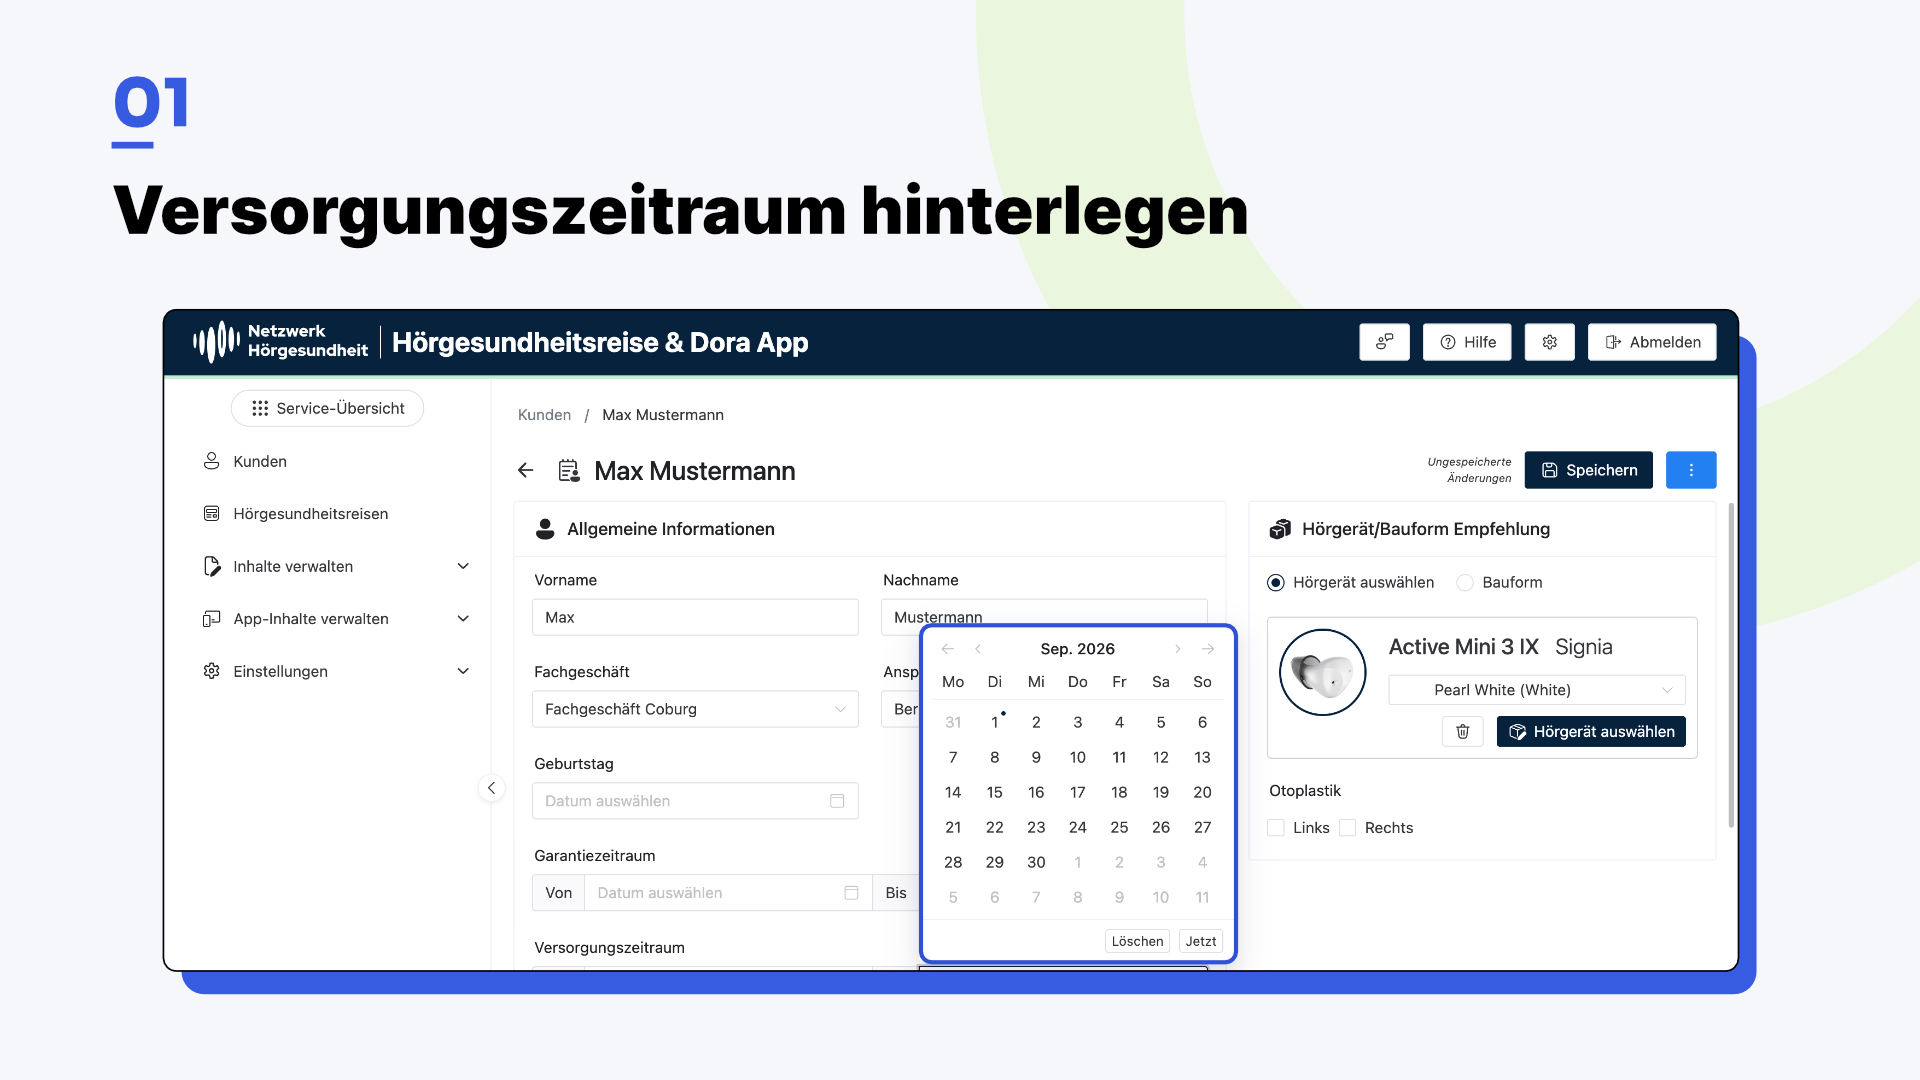
Task: Click the trash icon under Active Mini 3 IX
Action: [x=1462, y=731]
